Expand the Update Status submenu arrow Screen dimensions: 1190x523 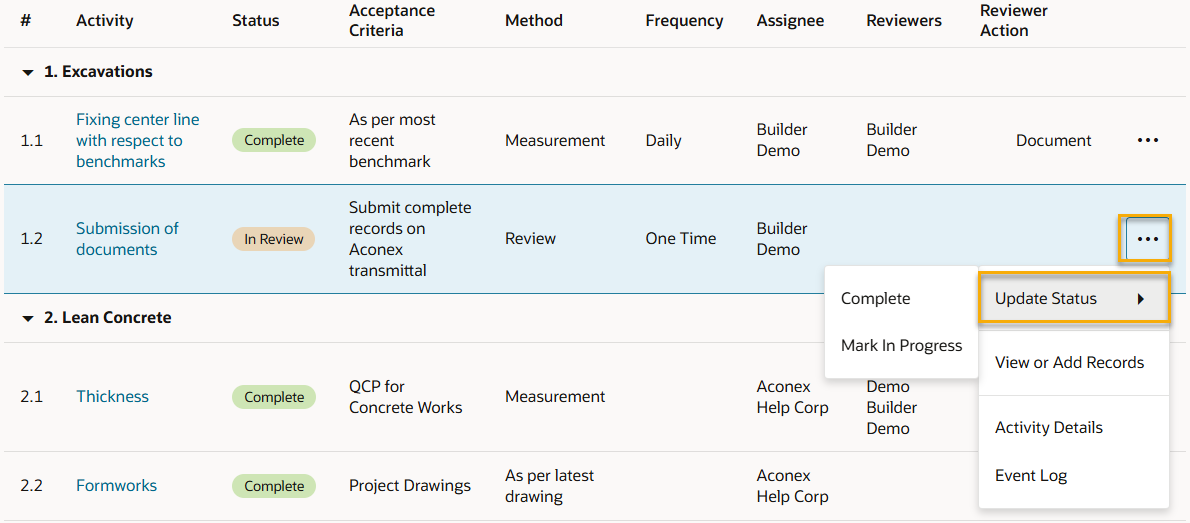[x=1141, y=299]
